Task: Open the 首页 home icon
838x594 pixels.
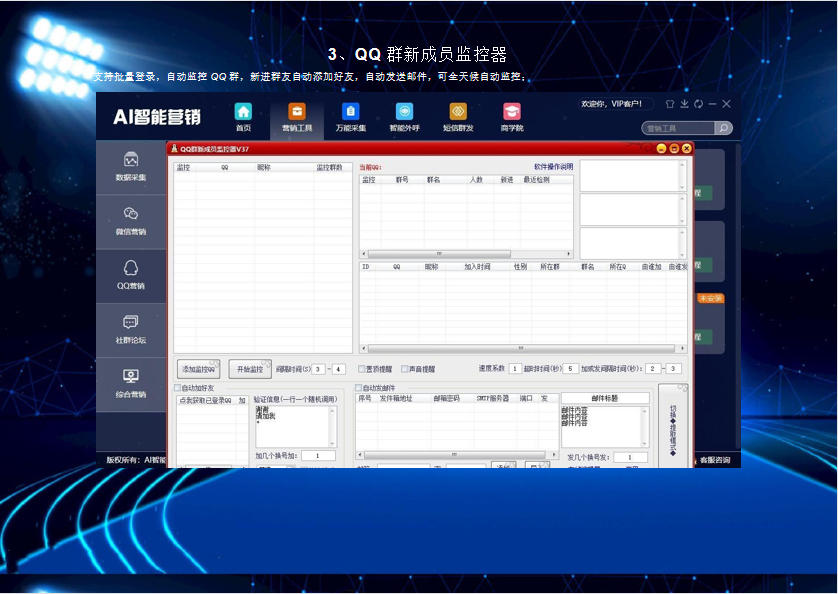Action: pos(243,112)
